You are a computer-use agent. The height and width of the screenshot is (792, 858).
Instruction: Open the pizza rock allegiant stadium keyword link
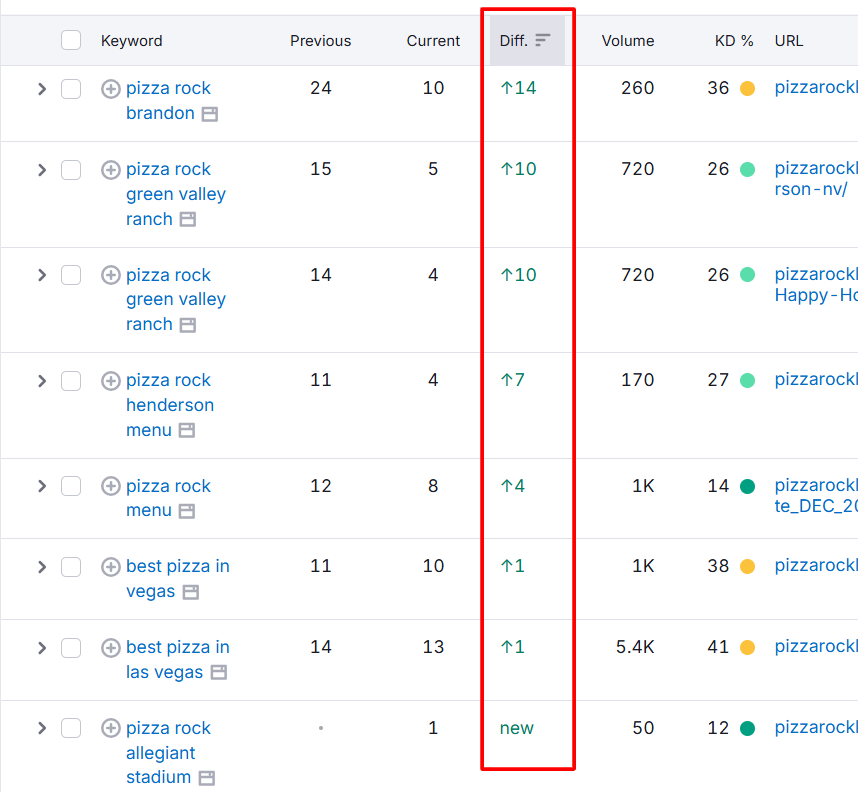tap(168, 753)
